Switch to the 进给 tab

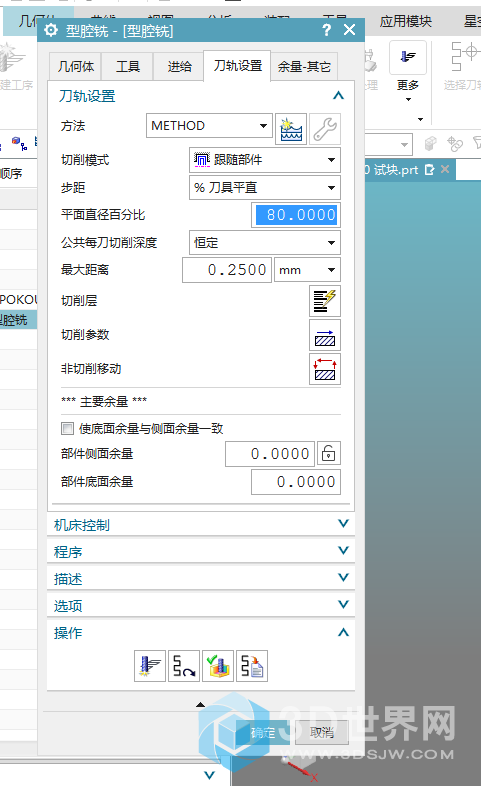tap(179, 67)
